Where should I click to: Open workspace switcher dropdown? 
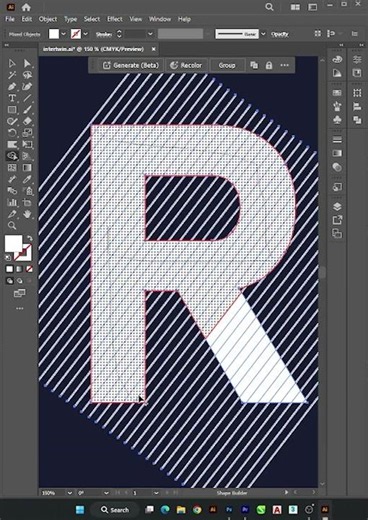coord(312,7)
